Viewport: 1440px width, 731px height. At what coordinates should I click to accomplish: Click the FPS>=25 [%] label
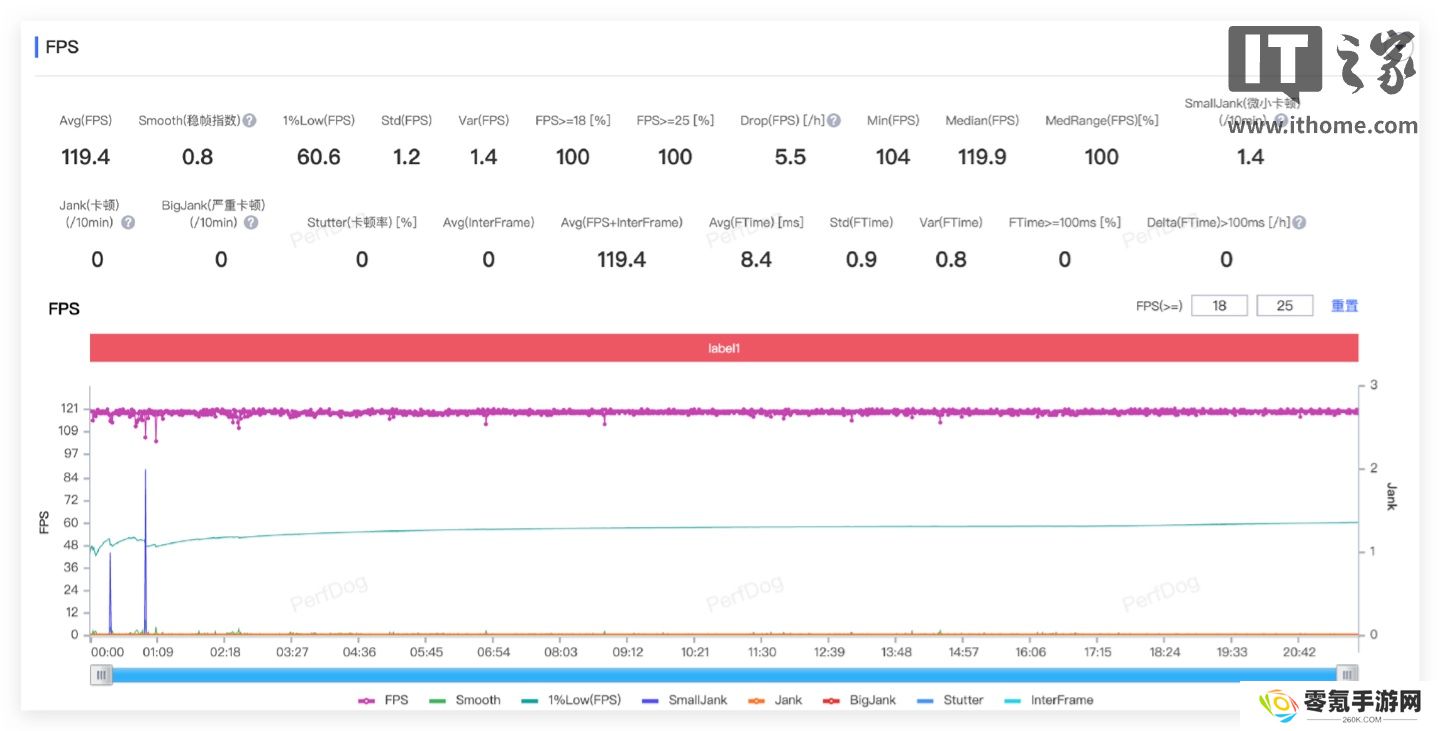click(675, 120)
